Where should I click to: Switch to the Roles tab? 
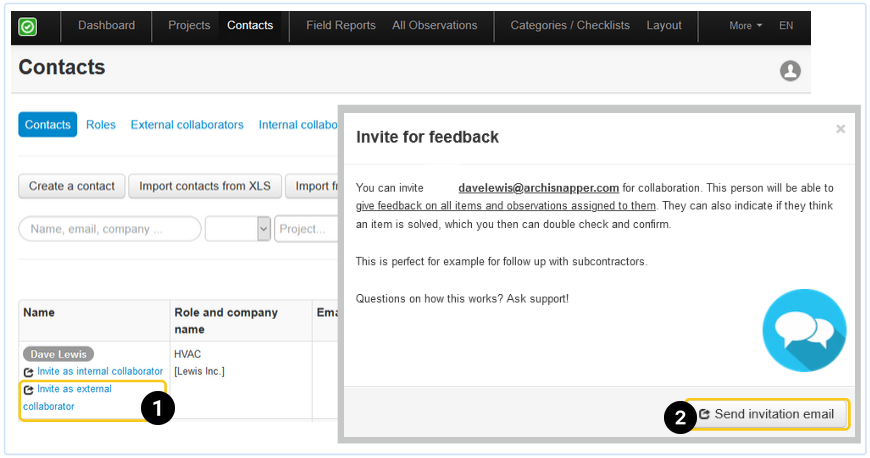pyautogui.click(x=101, y=125)
